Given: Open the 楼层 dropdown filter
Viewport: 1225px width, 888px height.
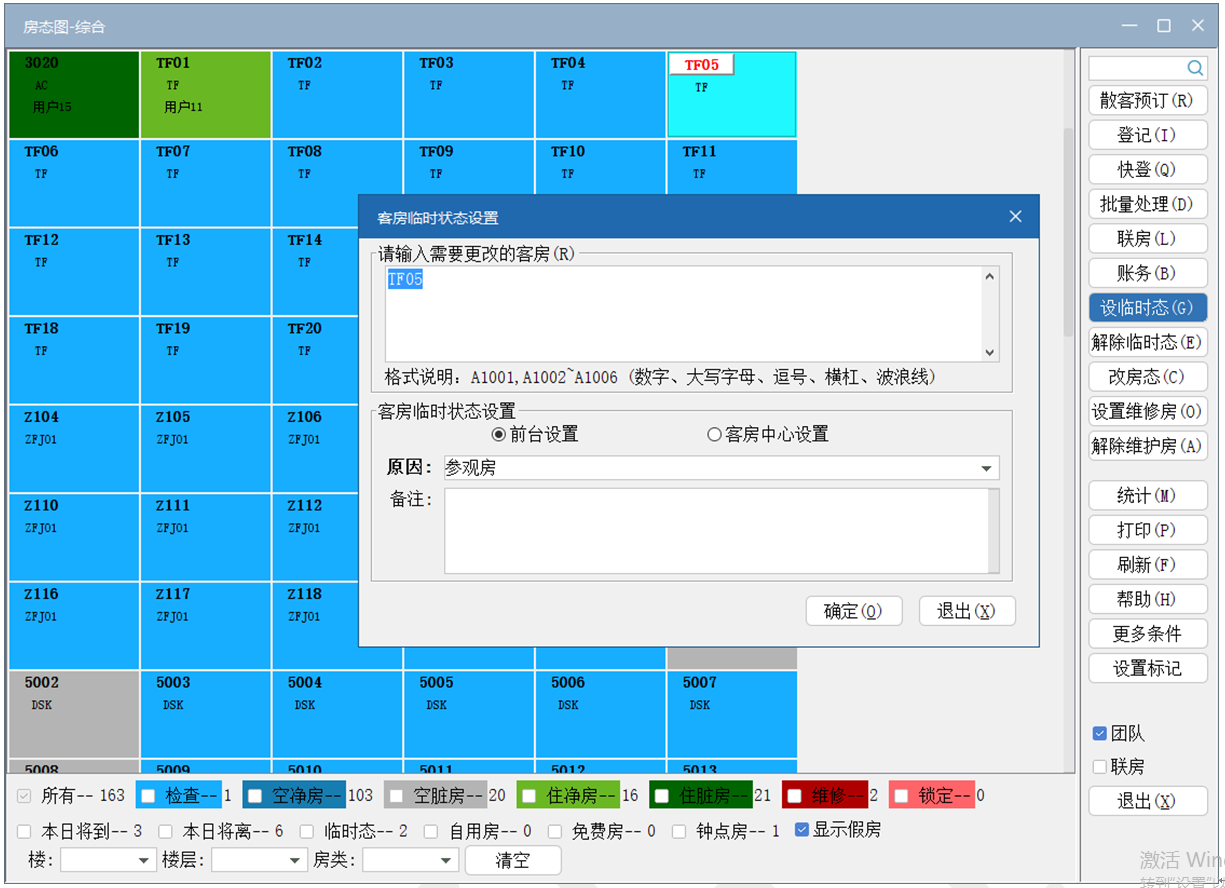Looking at the screenshot, I should 295,860.
